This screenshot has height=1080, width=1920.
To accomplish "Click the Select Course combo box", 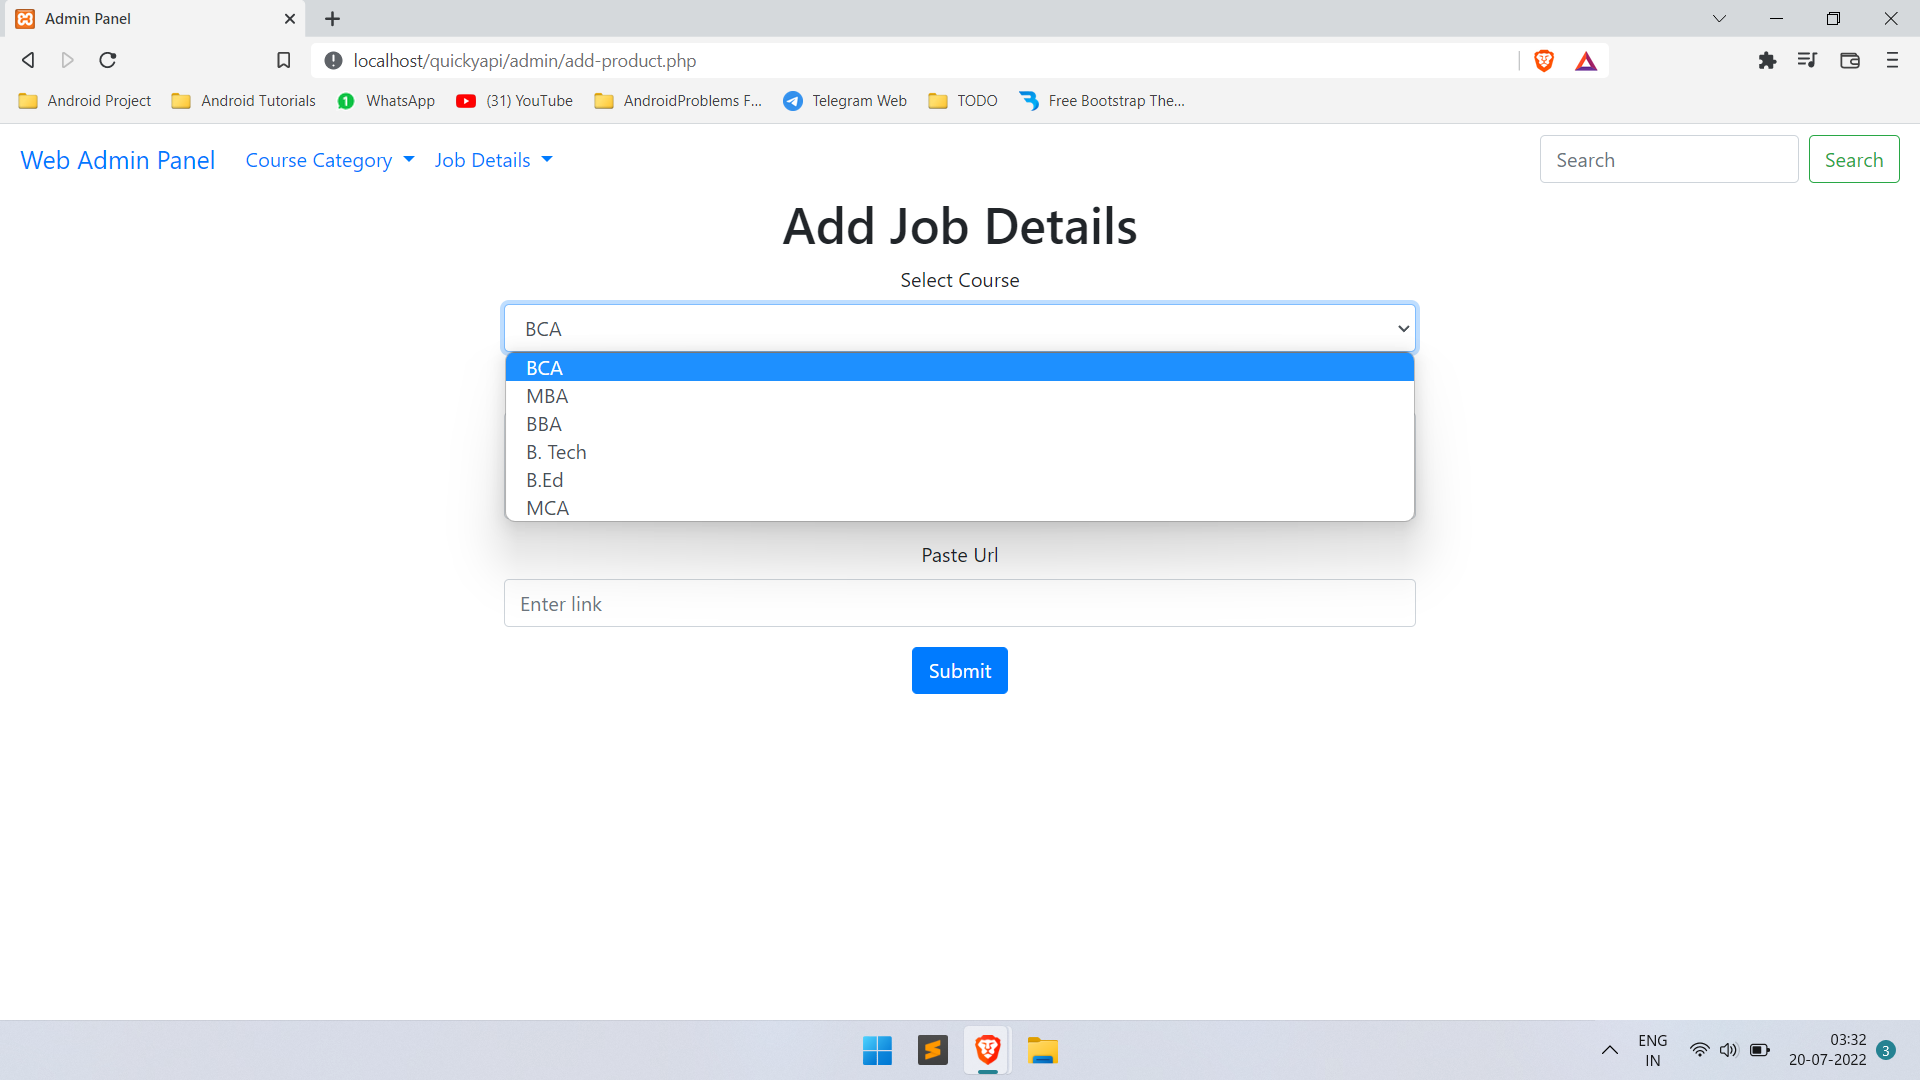I will (x=960, y=329).
